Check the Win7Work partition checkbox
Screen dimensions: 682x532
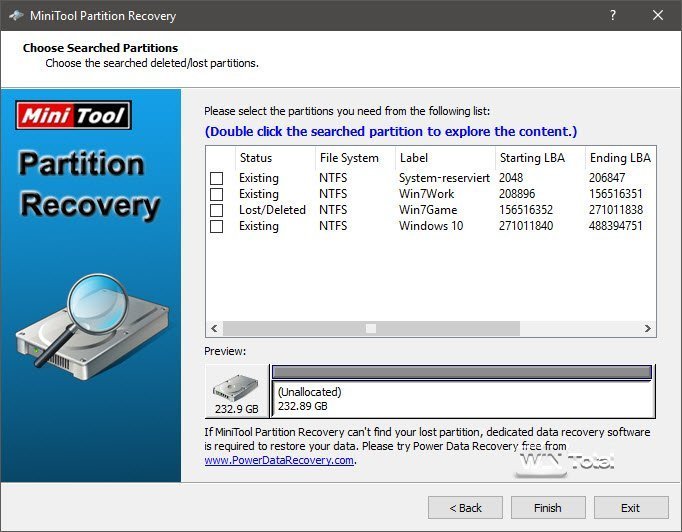[x=216, y=194]
